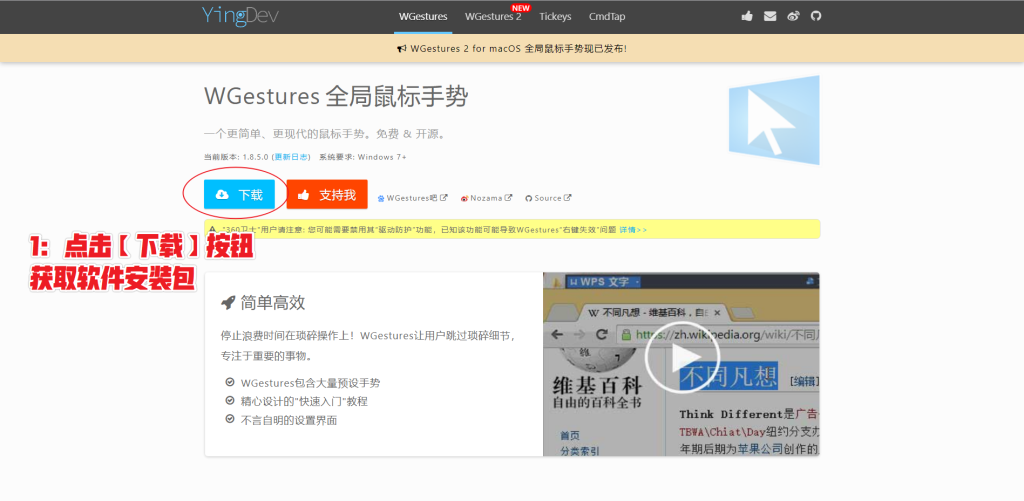Go to the CmdTap nav tab
The width and height of the screenshot is (1024, 501).
[x=607, y=17]
